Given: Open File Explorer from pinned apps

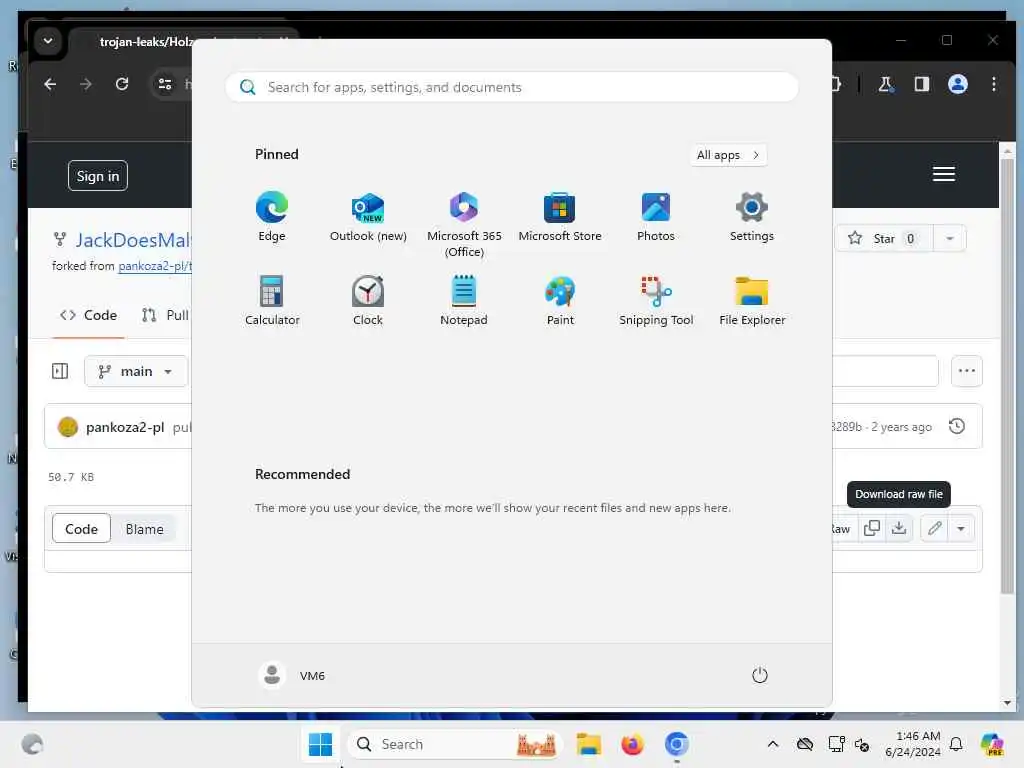Looking at the screenshot, I should tap(752, 300).
